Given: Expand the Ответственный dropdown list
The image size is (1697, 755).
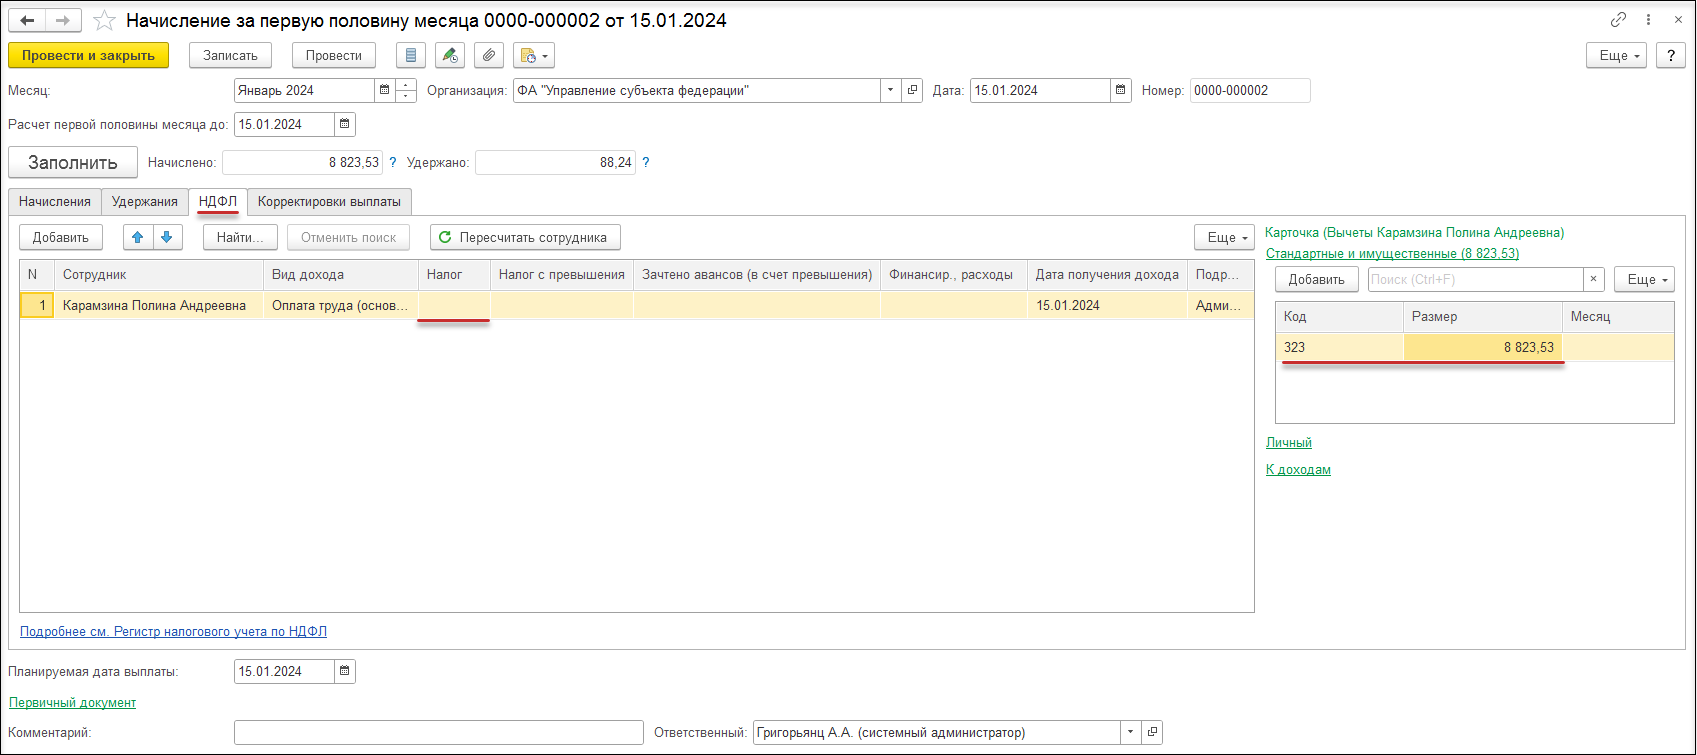Looking at the screenshot, I should pos(1130,732).
